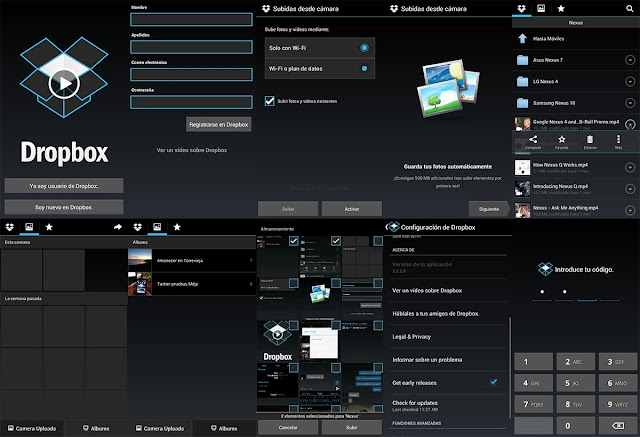Open the Asus Nexus 7 folder icon
640x437 pixels.
click(x=522, y=60)
